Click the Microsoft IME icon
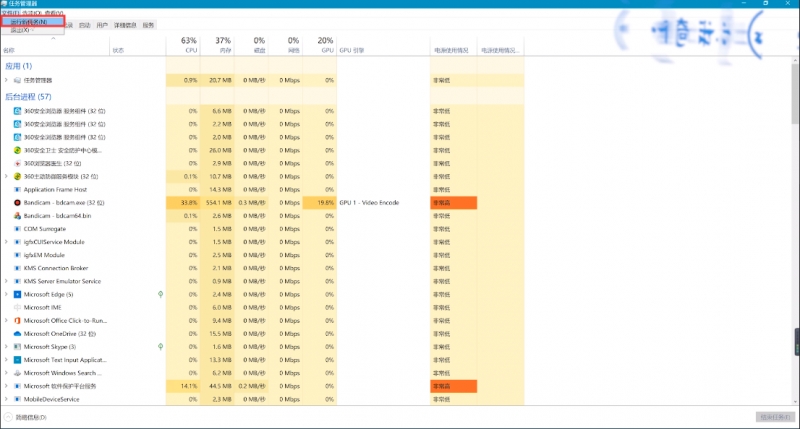This screenshot has height=429, width=800. click(x=17, y=308)
